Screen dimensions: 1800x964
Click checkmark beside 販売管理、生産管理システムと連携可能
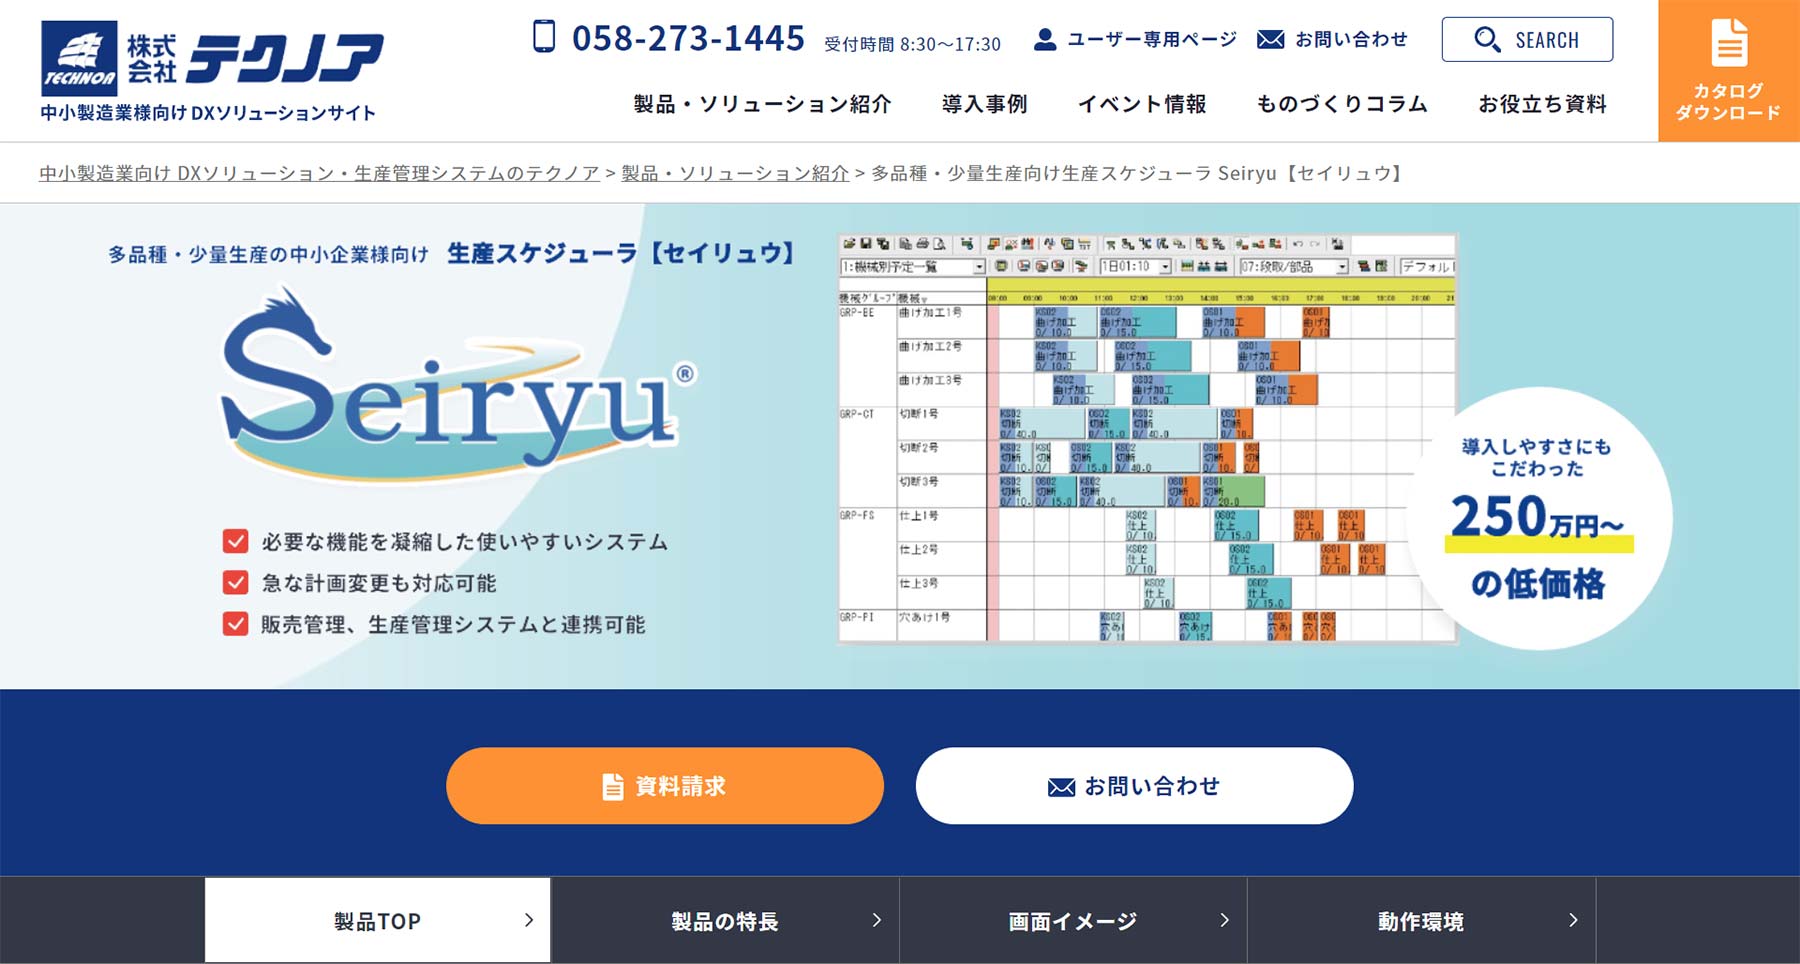click(235, 624)
